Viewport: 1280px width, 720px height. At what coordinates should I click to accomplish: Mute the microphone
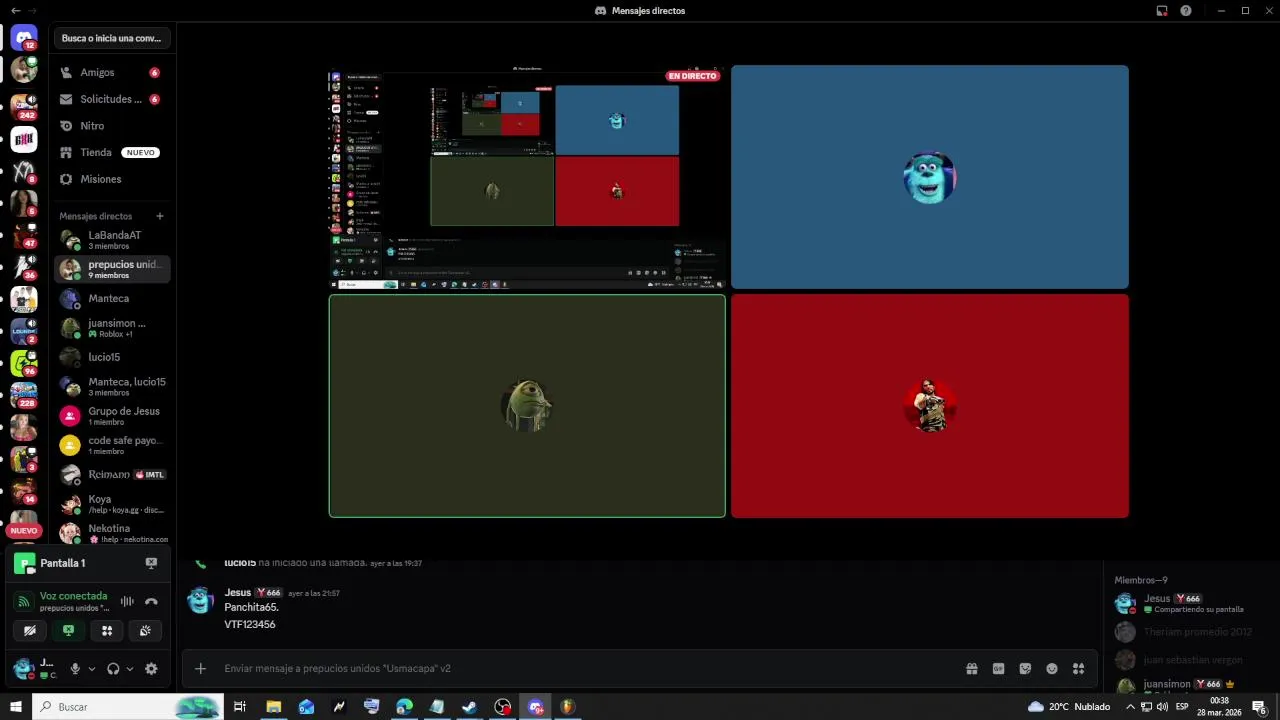(75, 669)
